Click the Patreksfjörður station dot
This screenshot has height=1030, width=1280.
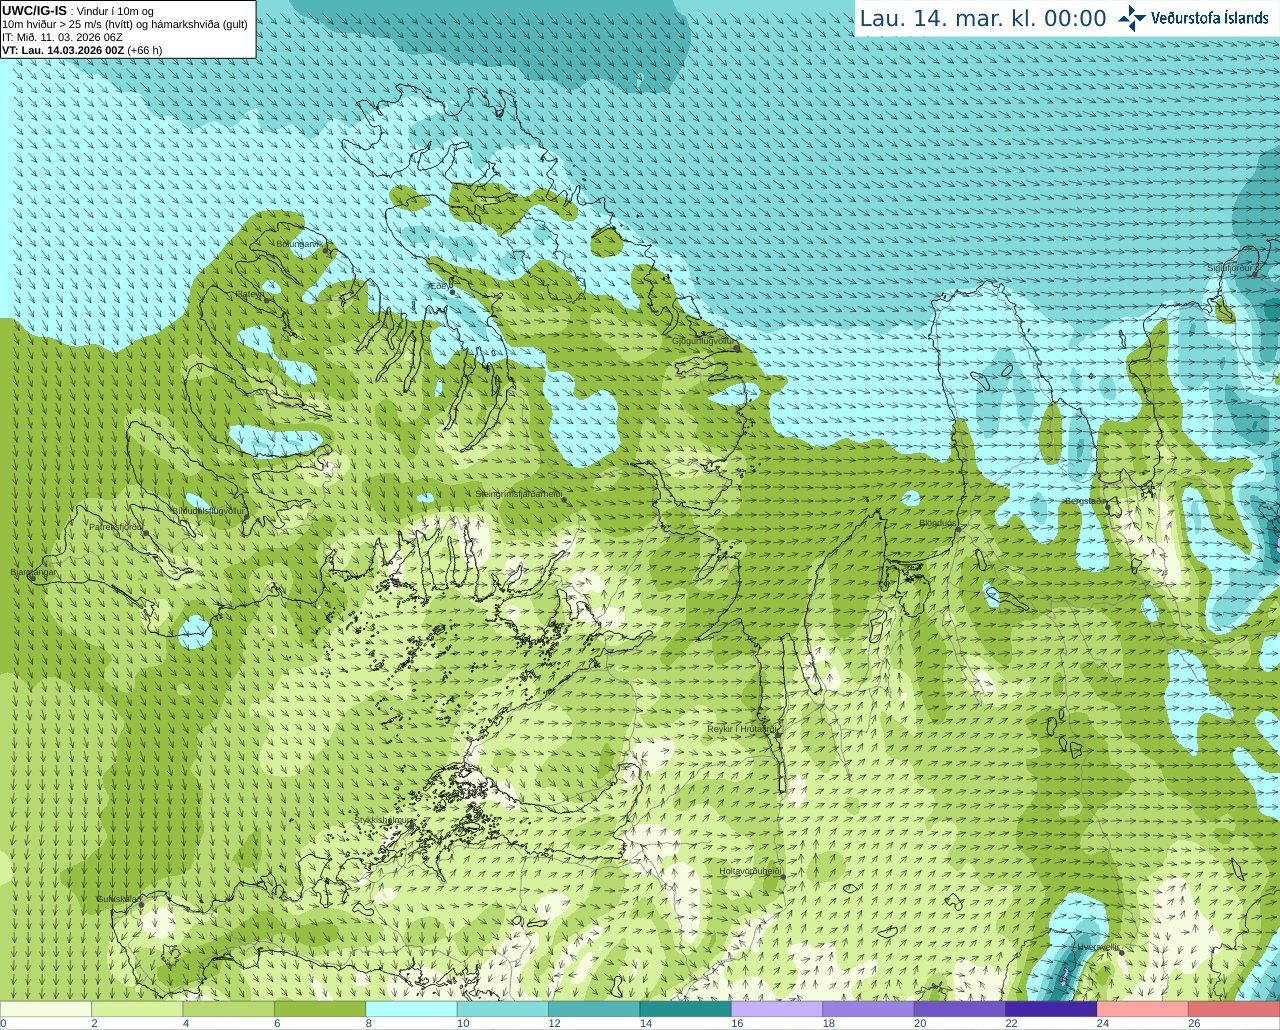pos(145,533)
